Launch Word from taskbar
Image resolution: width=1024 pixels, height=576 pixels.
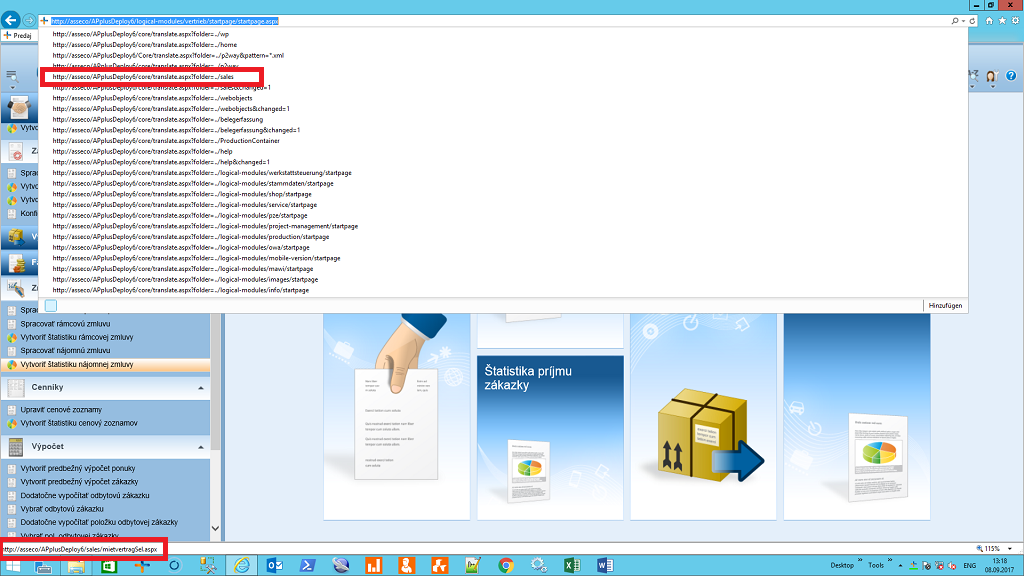[x=605, y=566]
